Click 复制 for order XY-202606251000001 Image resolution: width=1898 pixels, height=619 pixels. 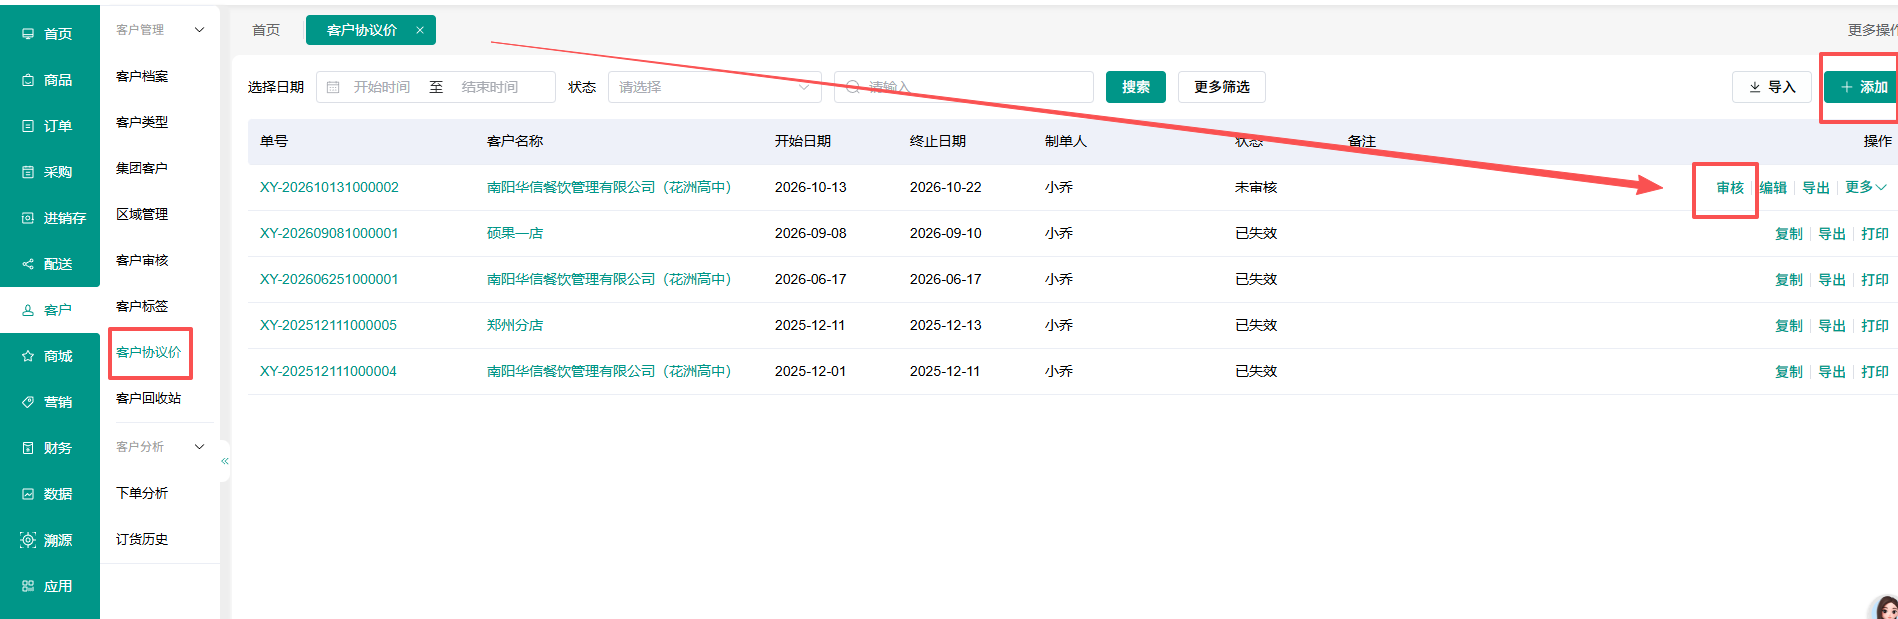coord(1789,280)
